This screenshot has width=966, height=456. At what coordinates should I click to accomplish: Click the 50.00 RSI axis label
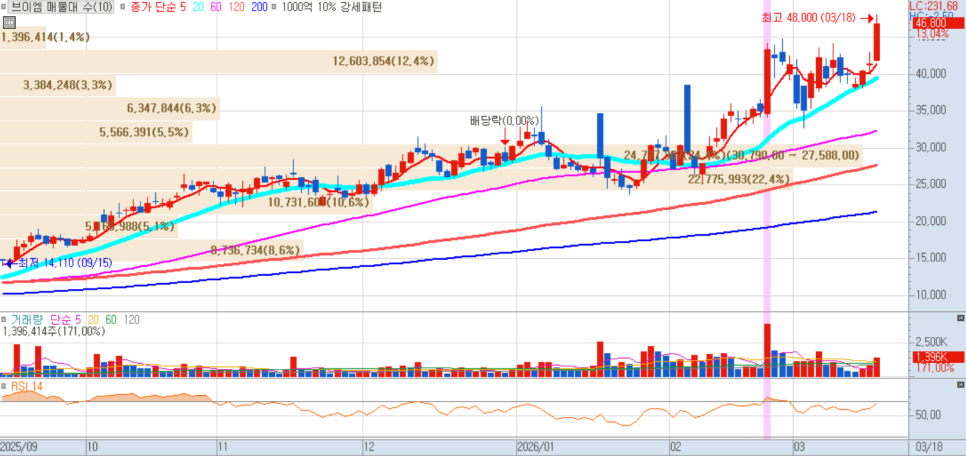928,415
